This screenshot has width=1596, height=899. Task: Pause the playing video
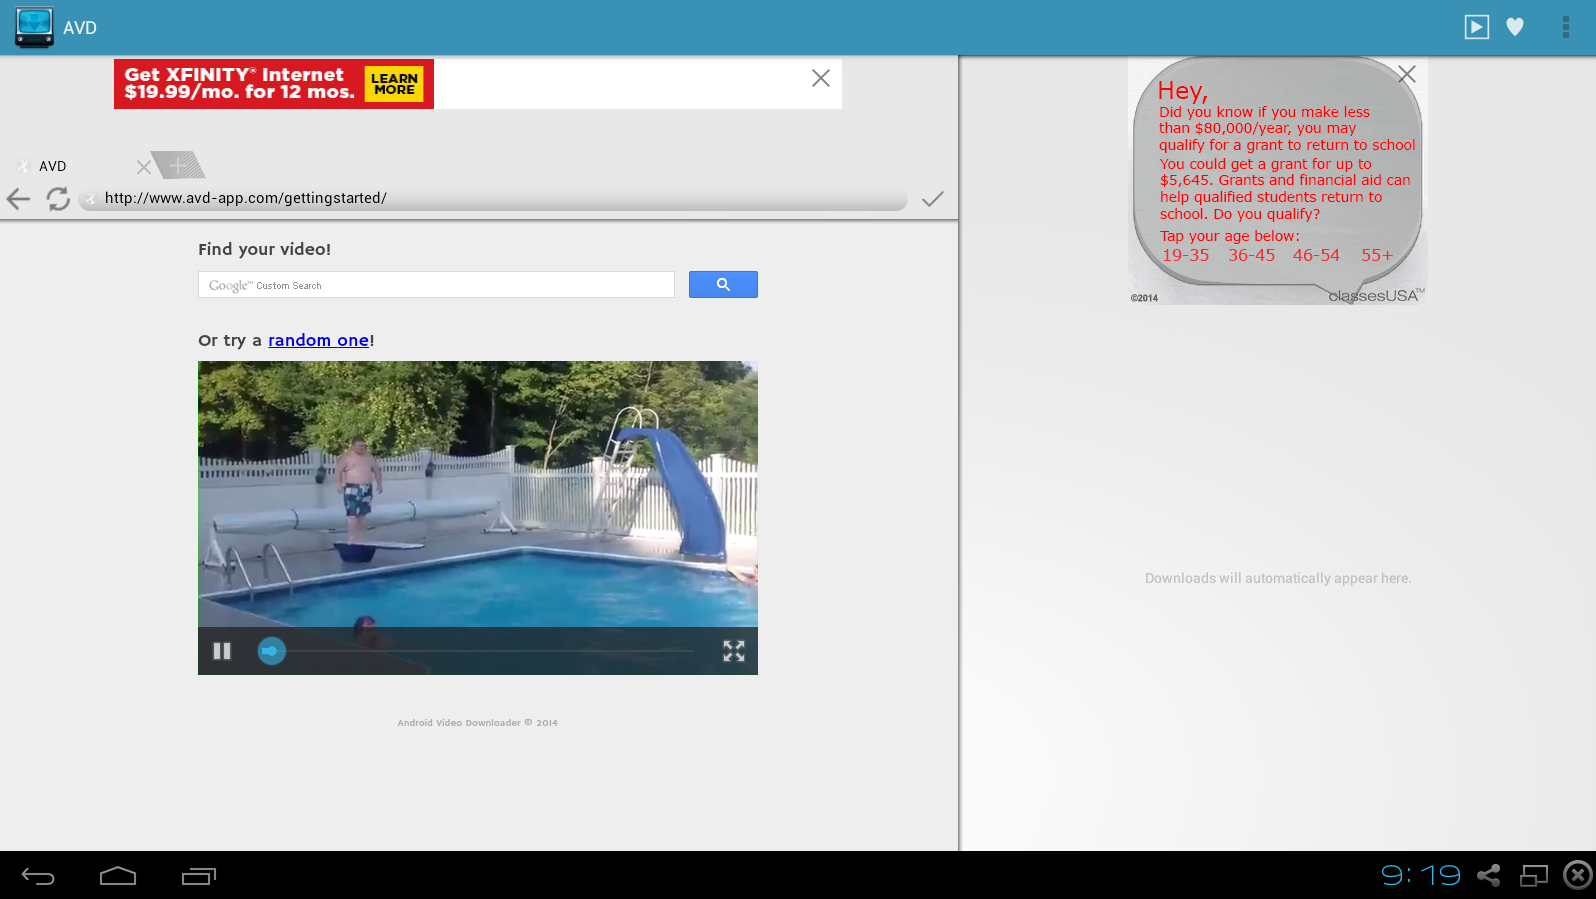[x=222, y=651]
